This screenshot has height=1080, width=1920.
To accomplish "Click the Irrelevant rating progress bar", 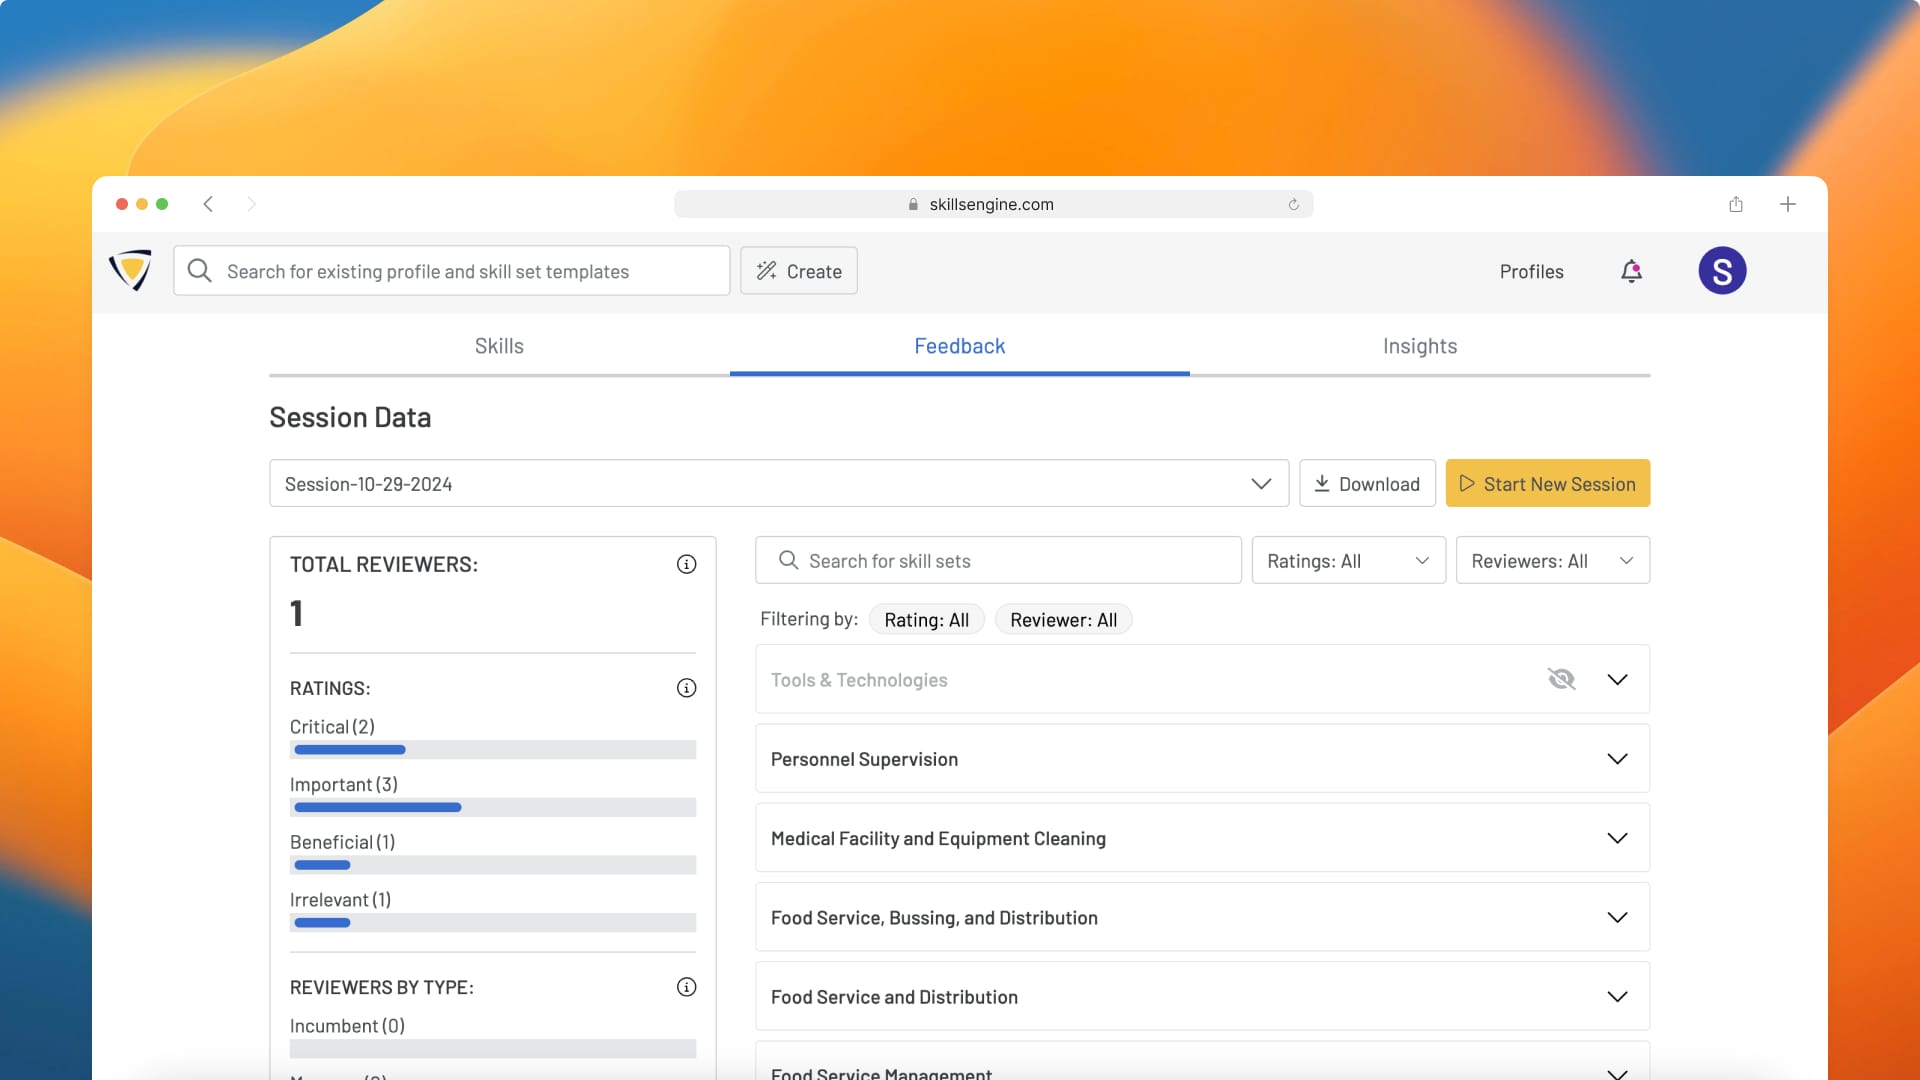I will coord(493,922).
